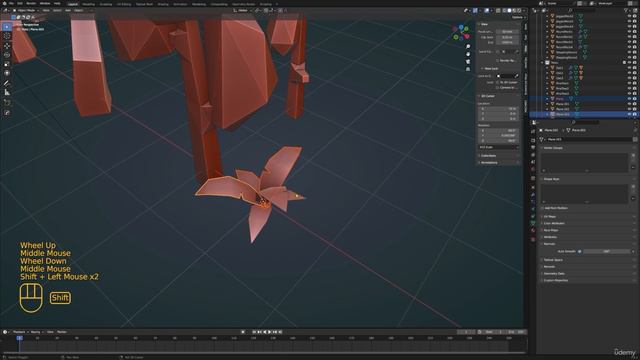Open the Material properties tab icon
This screenshot has height=360, width=640.
pyautogui.click(x=533, y=231)
